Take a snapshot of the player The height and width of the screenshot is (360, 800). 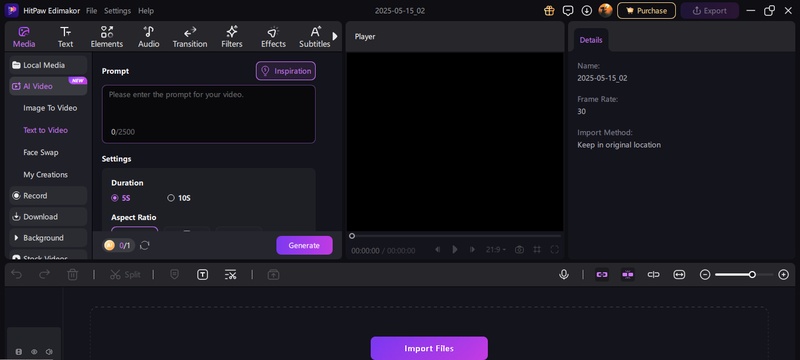point(519,249)
